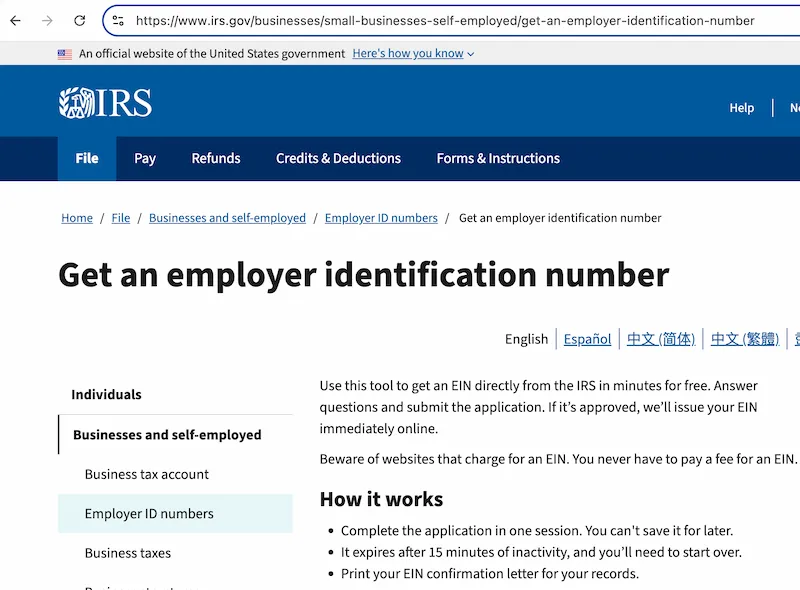
Task: Reload the current IRS page
Action: 80,20
